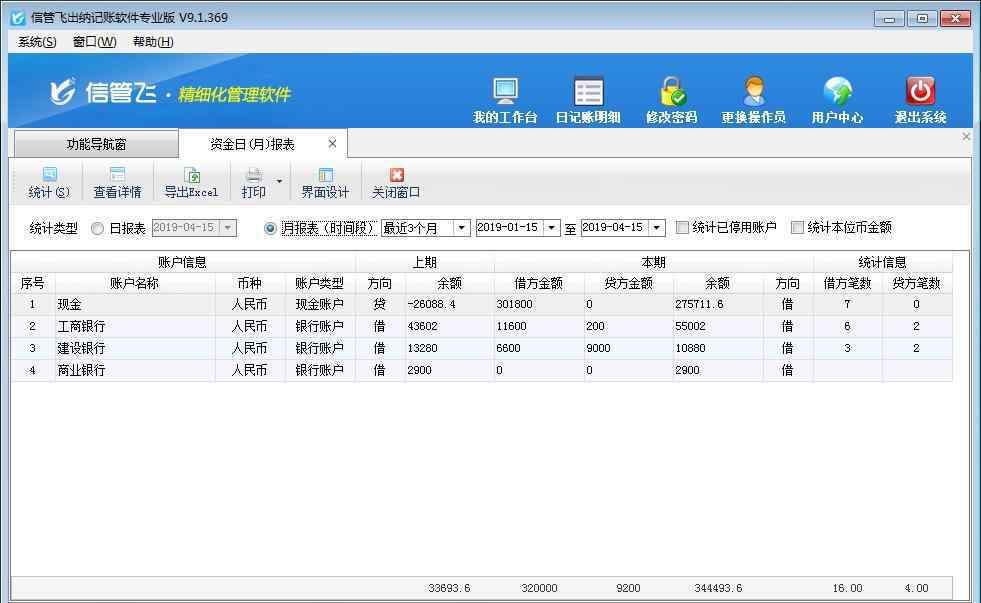The height and width of the screenshot is (603, 981).
Task: Click the 借方金额 column header
Action: 539,283
